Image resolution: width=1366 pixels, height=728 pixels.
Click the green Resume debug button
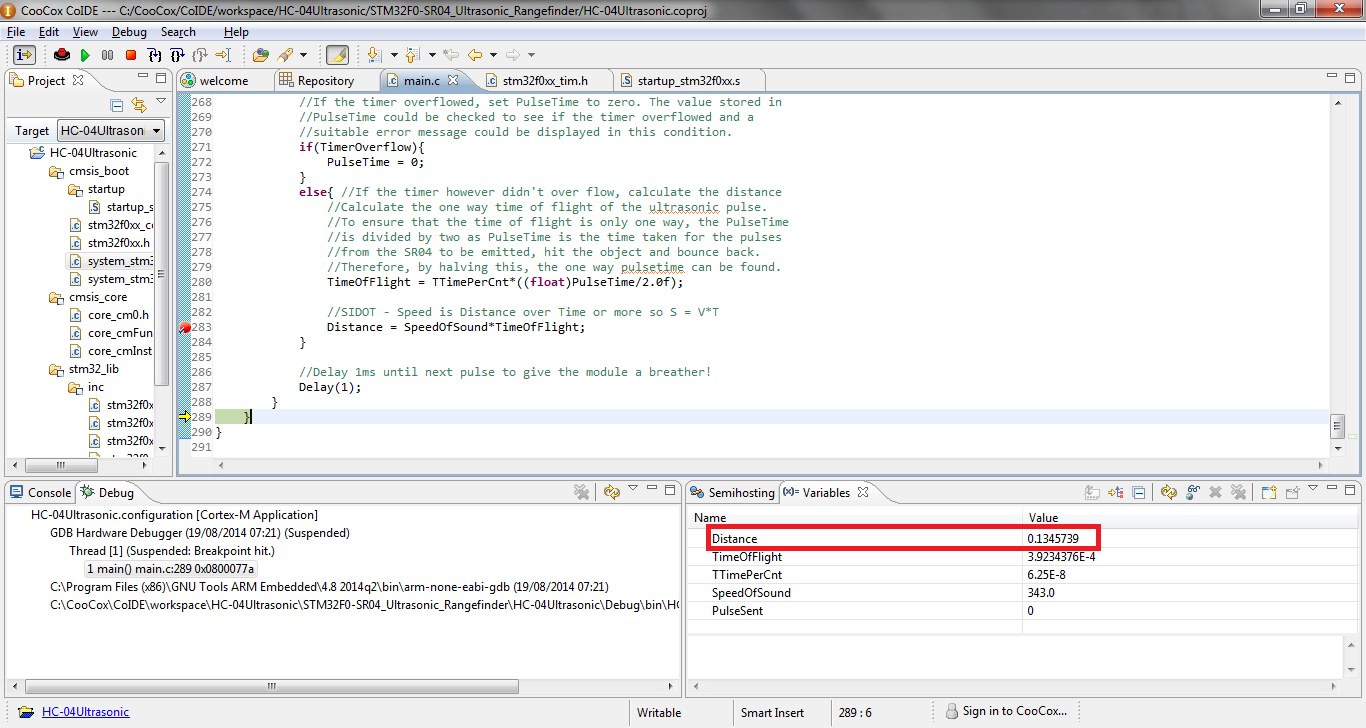click(x=85, y=55)
